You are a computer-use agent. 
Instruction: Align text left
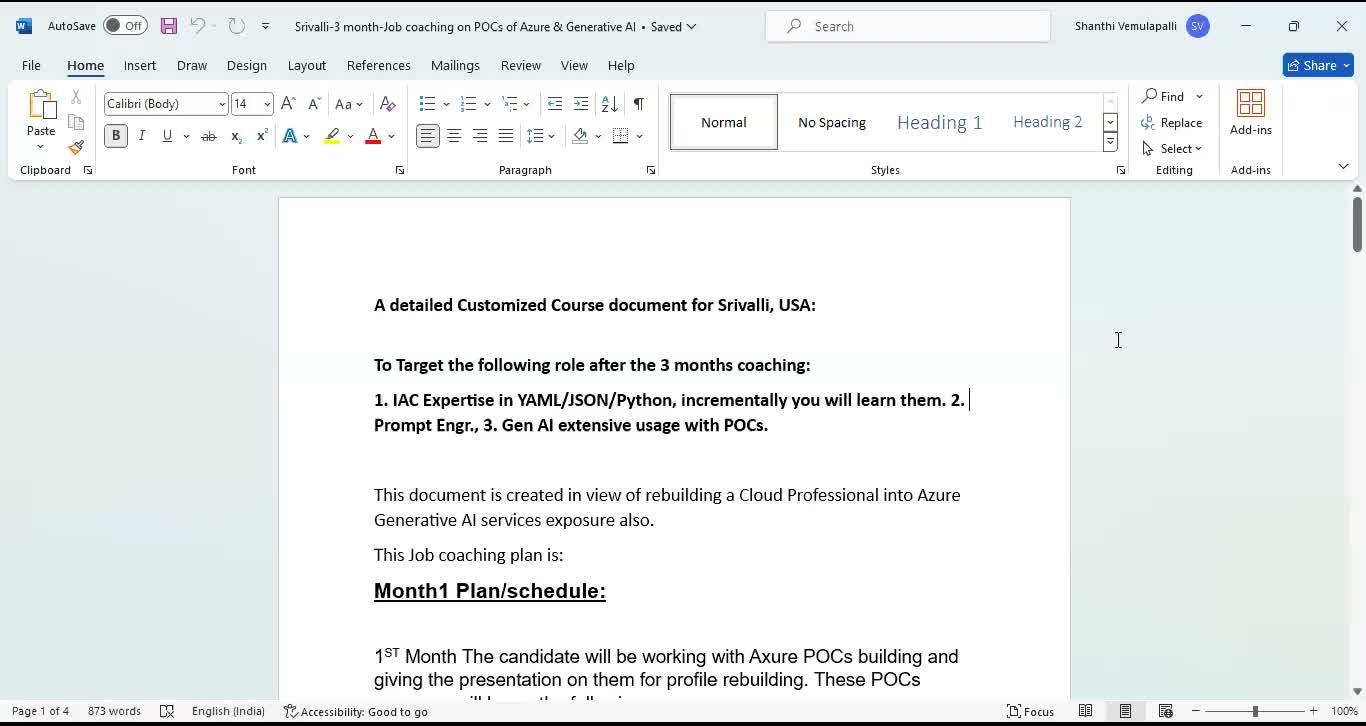(x=428, y=136)
